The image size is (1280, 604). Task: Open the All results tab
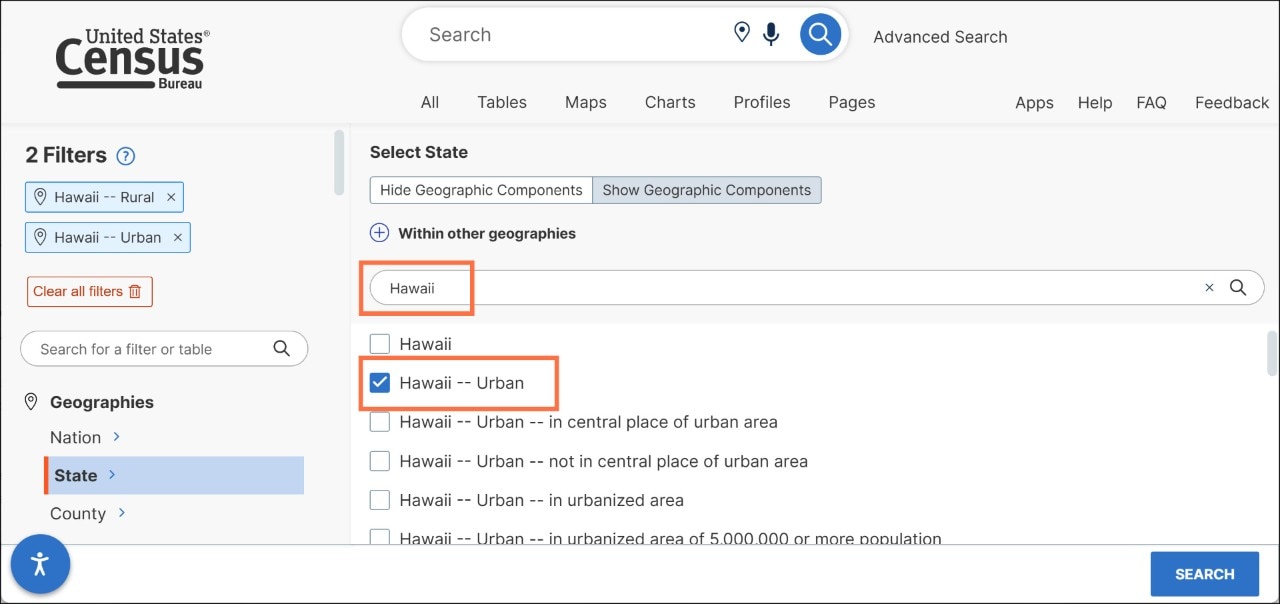point(430,102)
